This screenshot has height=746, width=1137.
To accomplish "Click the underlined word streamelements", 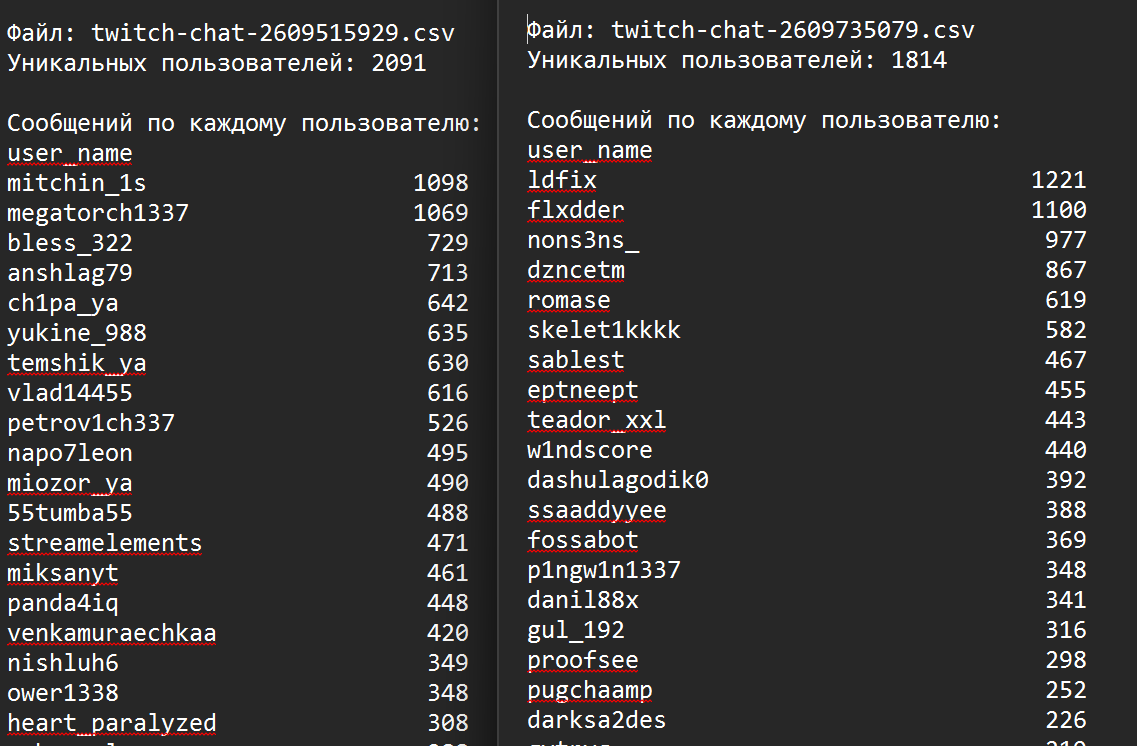I will point(104,543).
